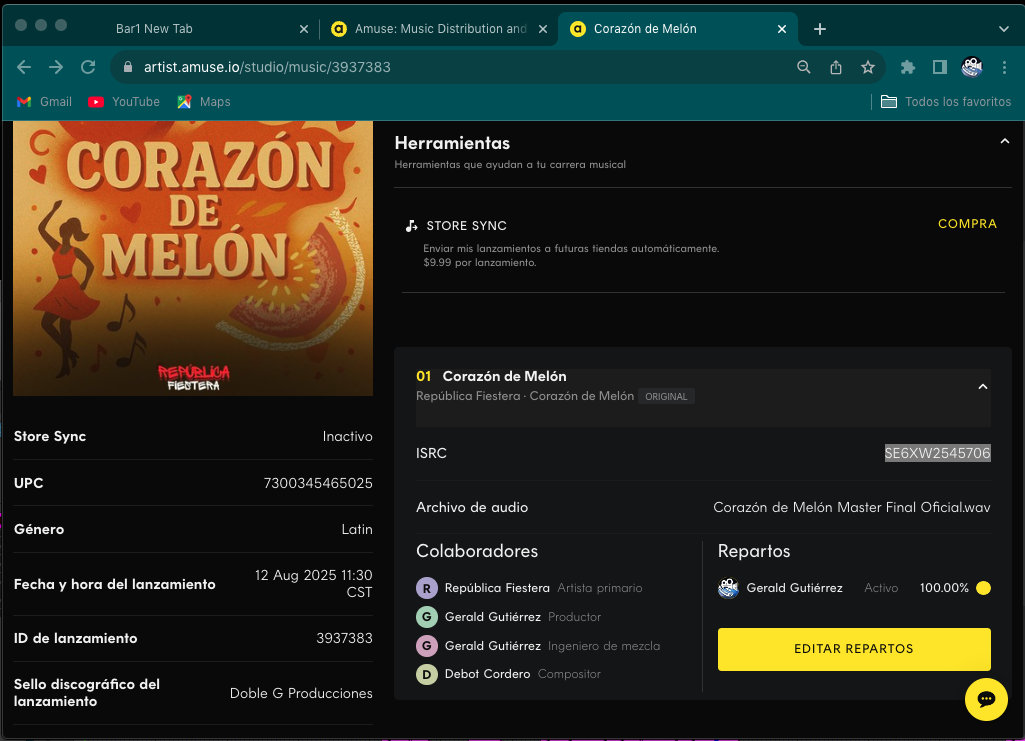
Task: Switch to Amuse Music Distribution tab
Action: pos(440,29)
